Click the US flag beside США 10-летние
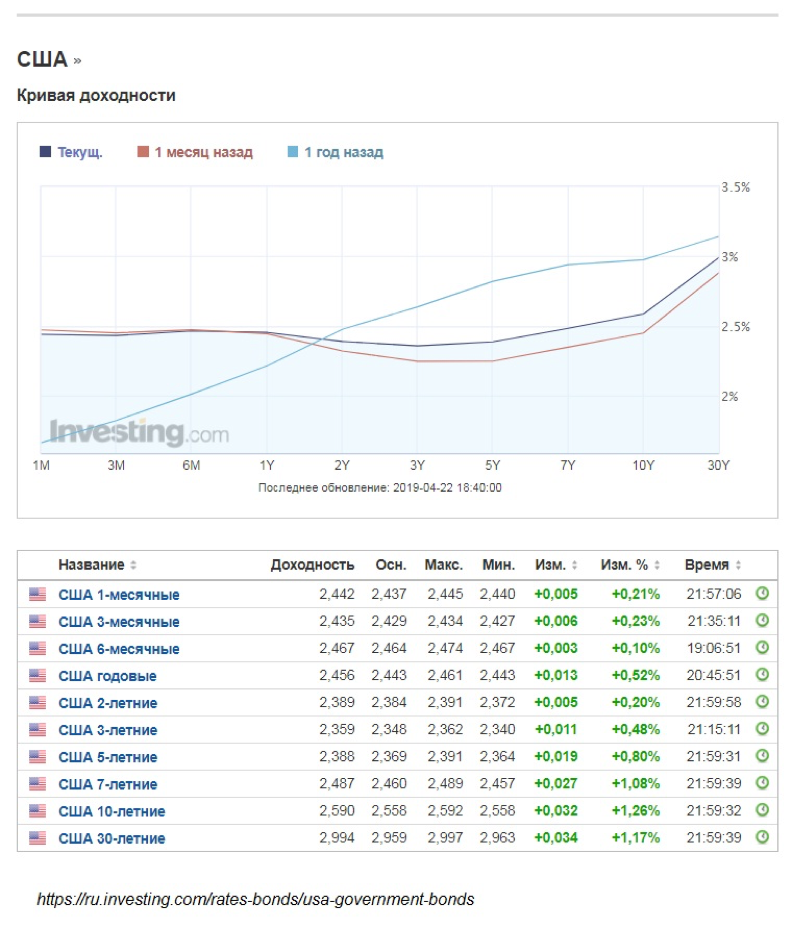The image size is (791, 927). pos(38,811)
